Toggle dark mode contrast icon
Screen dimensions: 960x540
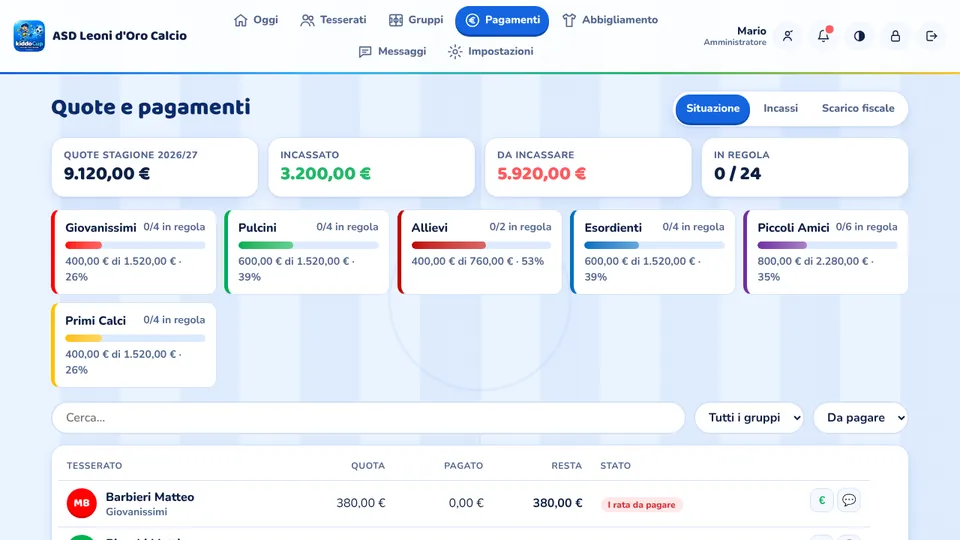click(860, 36)
